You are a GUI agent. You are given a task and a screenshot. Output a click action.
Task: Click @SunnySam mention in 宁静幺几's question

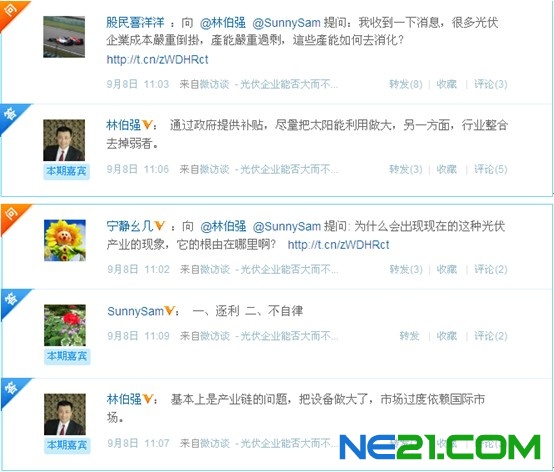[x=287, y=226]
